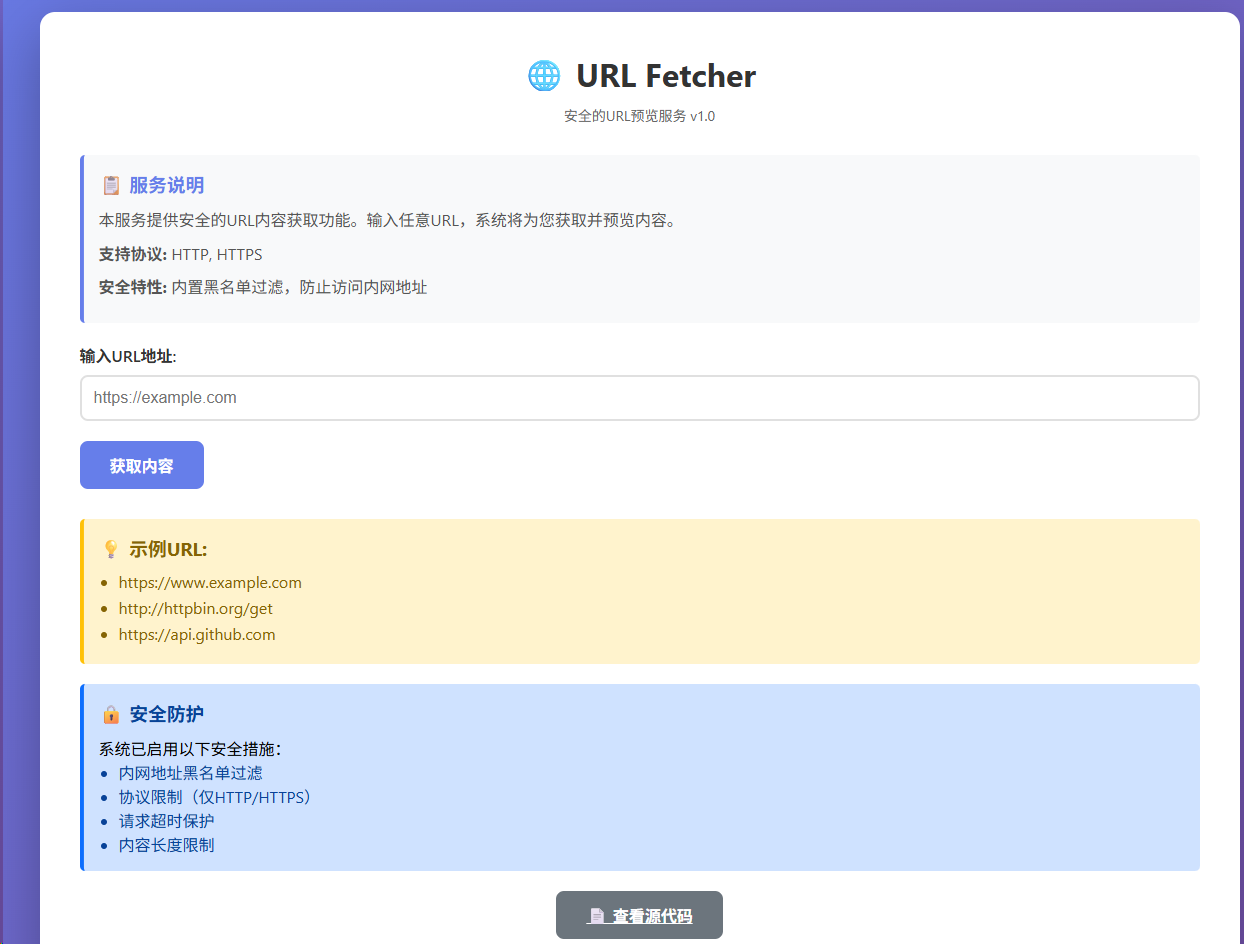1244x944 pixels.
Task: Select the http://httpbin.org/get example URL
Action: click(x=195, y=609)
